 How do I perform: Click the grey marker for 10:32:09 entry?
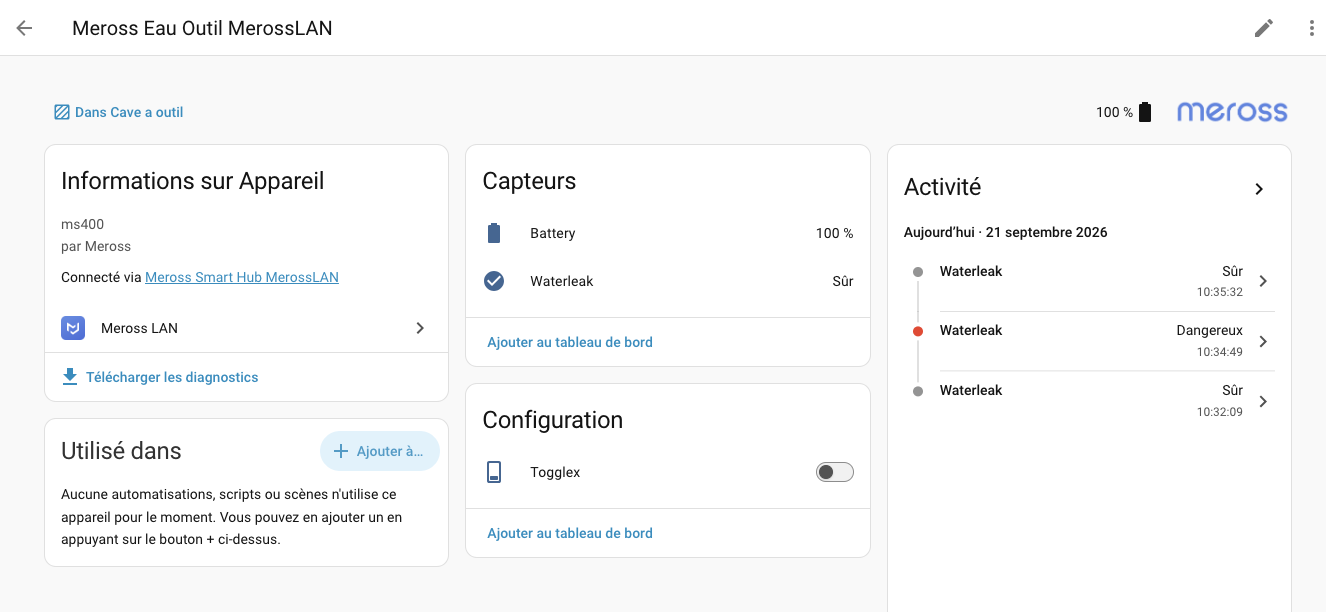point(917,391)
